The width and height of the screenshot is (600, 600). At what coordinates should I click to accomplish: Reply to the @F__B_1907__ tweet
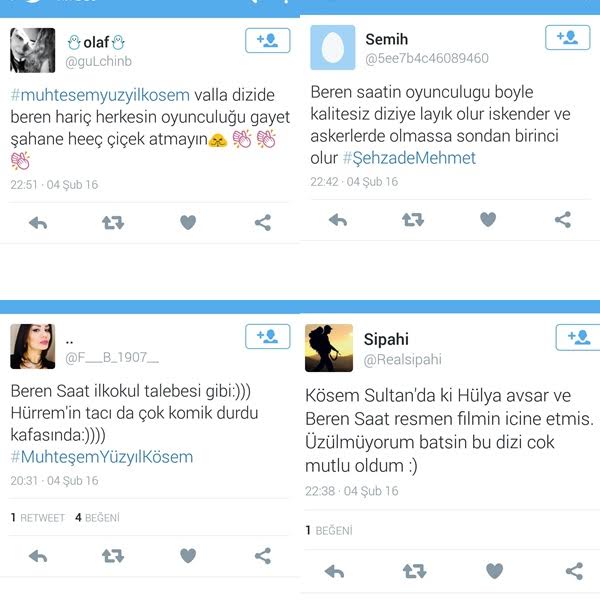click(x=38, y=556)
